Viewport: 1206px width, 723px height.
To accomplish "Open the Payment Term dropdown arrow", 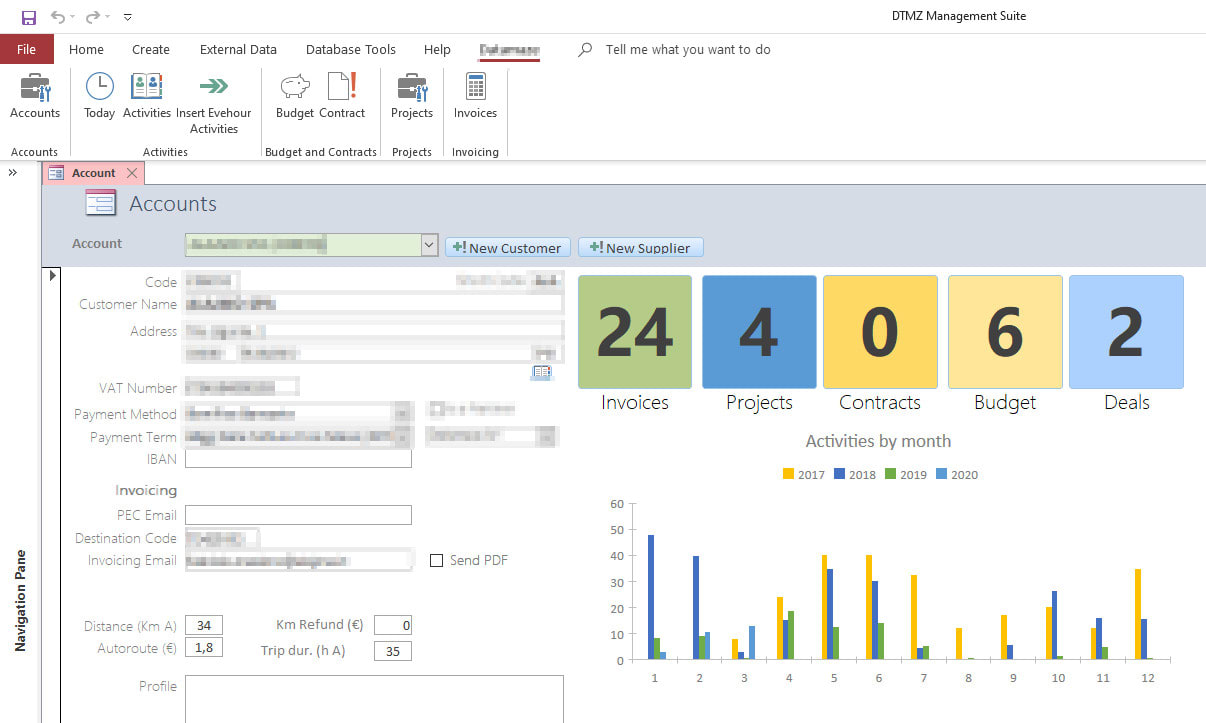I will 402,436.
